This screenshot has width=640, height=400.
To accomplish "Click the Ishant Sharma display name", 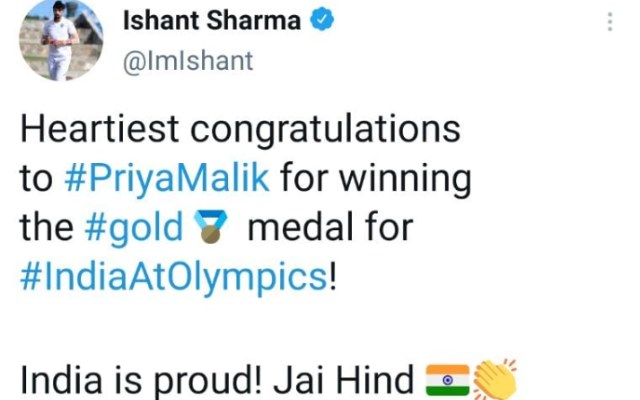I will coord(212,20).
